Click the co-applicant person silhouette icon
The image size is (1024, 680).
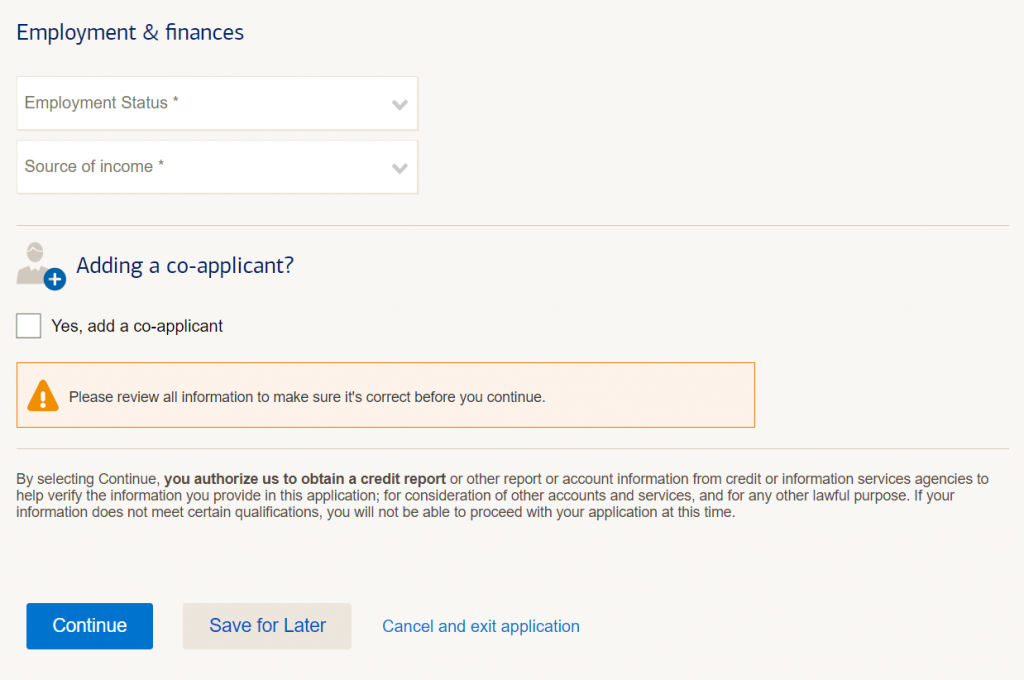point(34,263)
